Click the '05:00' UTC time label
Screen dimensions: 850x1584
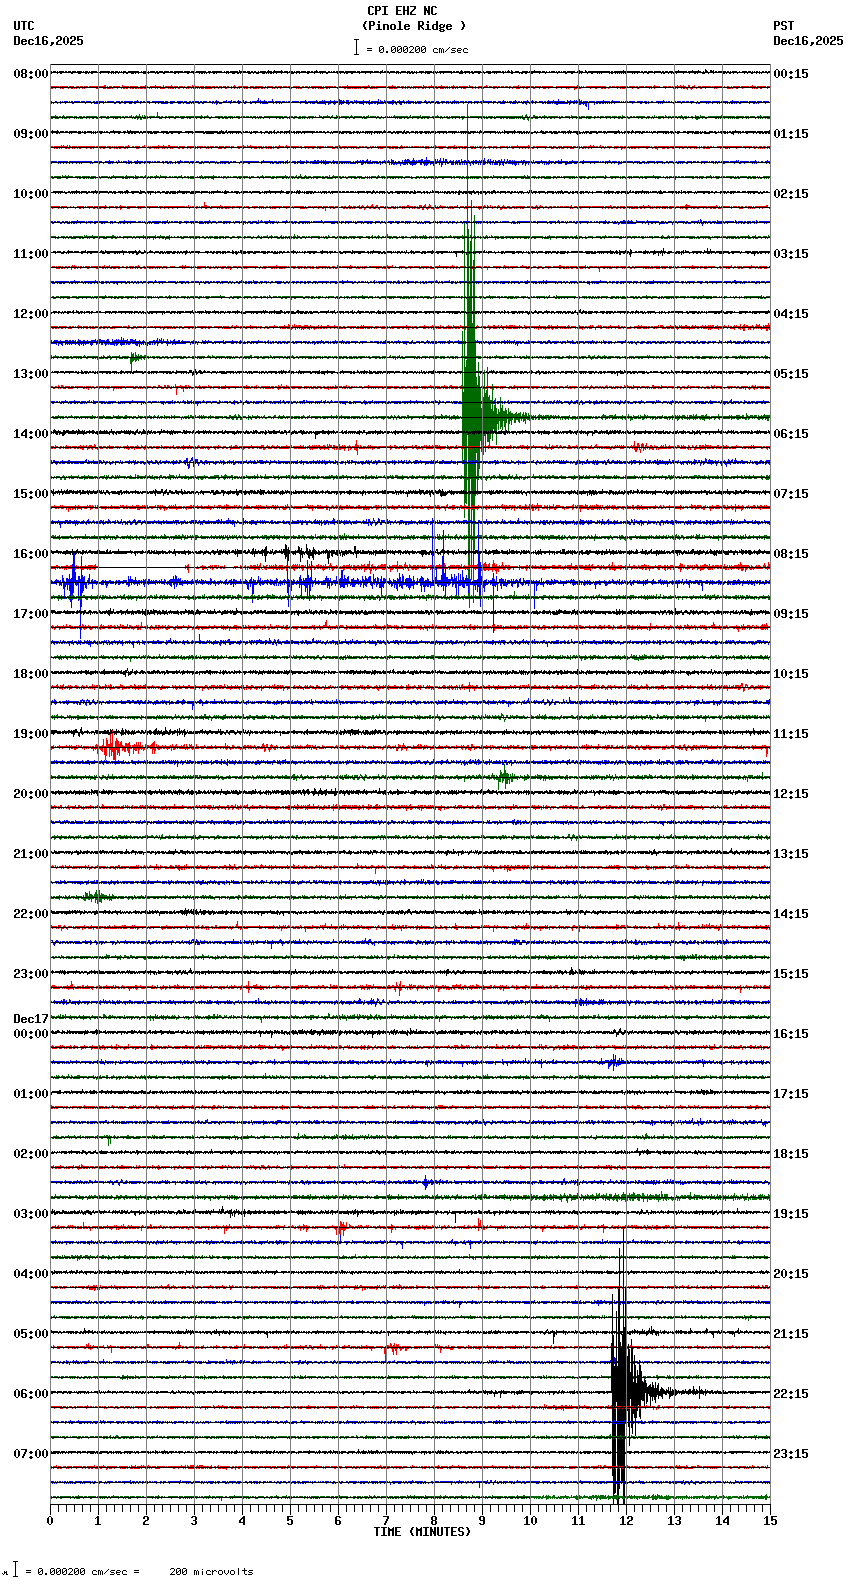(x=31, y=1334)
